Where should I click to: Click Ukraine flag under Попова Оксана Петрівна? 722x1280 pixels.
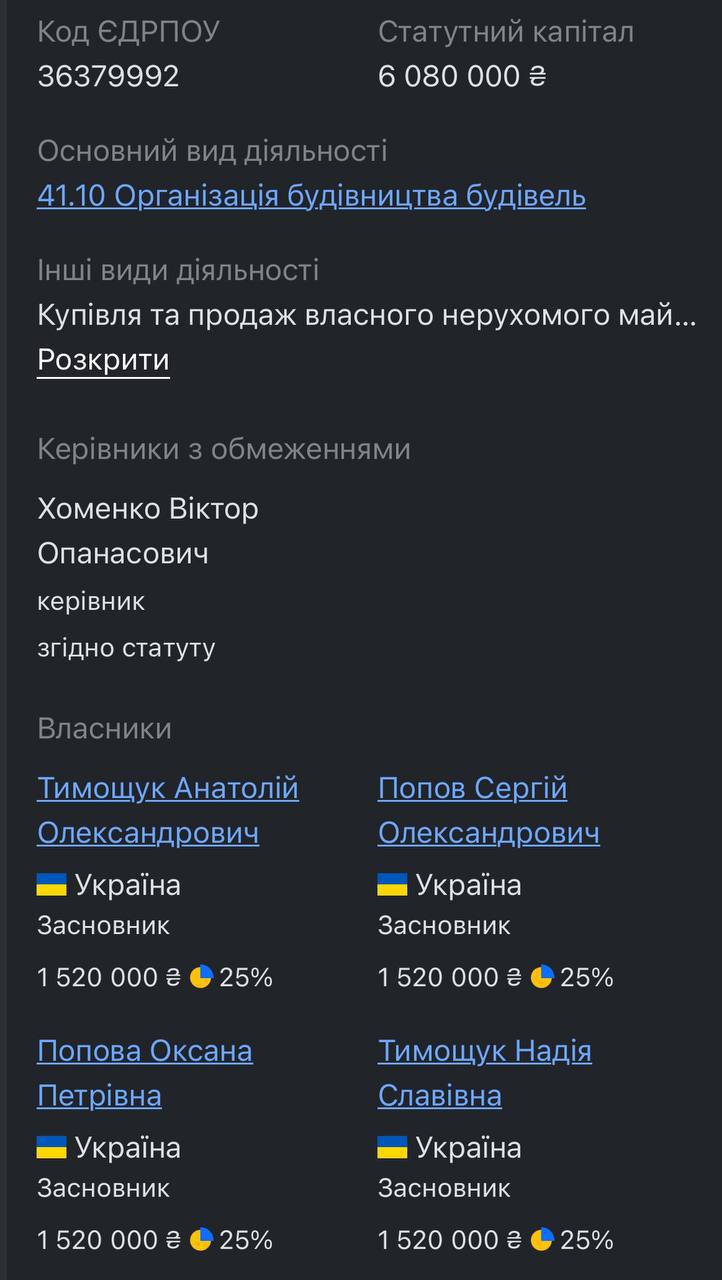[52, 1147]
